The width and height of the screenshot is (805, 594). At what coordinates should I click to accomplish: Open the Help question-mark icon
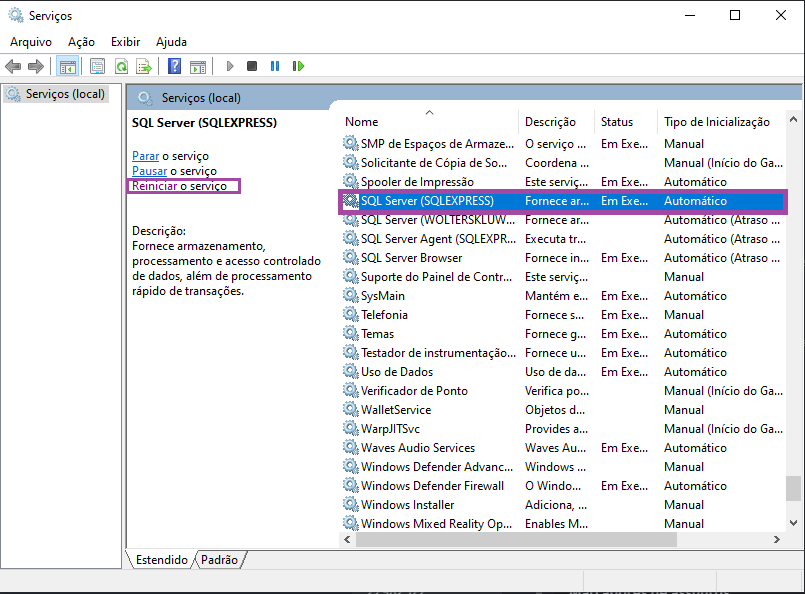[x=175, y=66]
